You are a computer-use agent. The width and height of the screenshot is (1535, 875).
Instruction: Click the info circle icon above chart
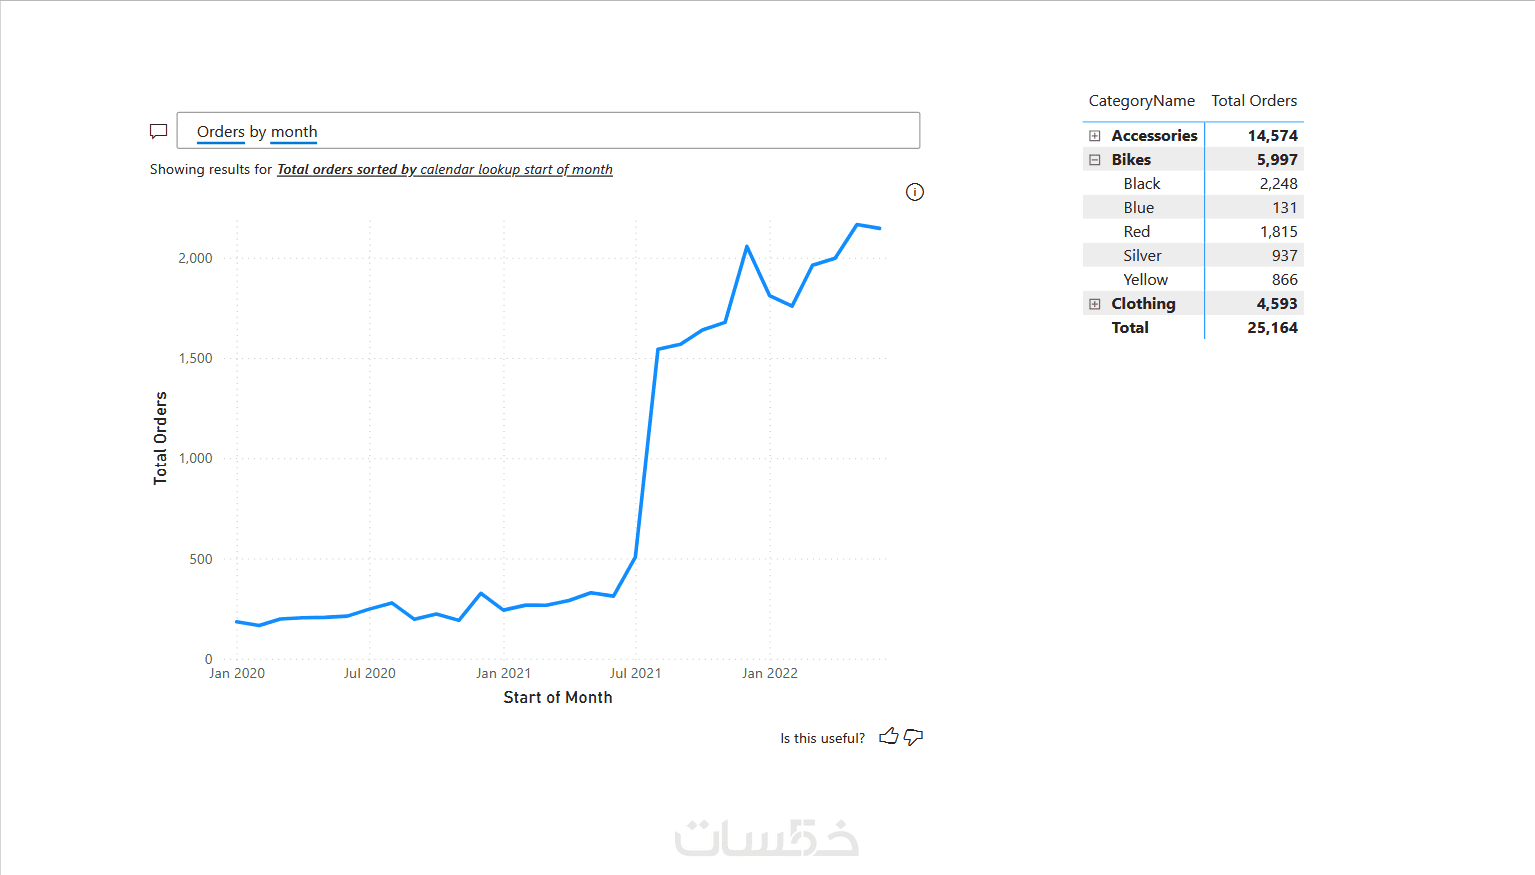[x=915, y=192]
